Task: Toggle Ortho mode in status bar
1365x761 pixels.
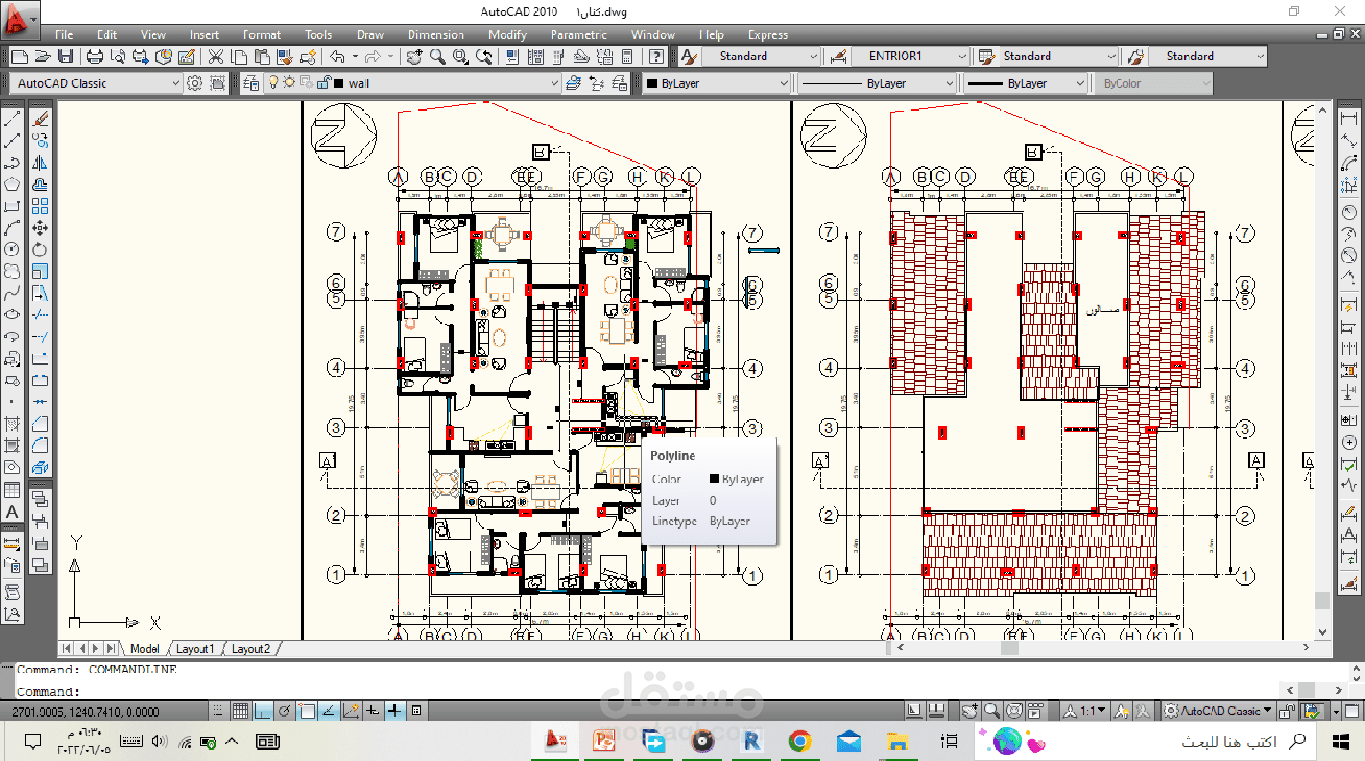Action: [x=262, y=711]
